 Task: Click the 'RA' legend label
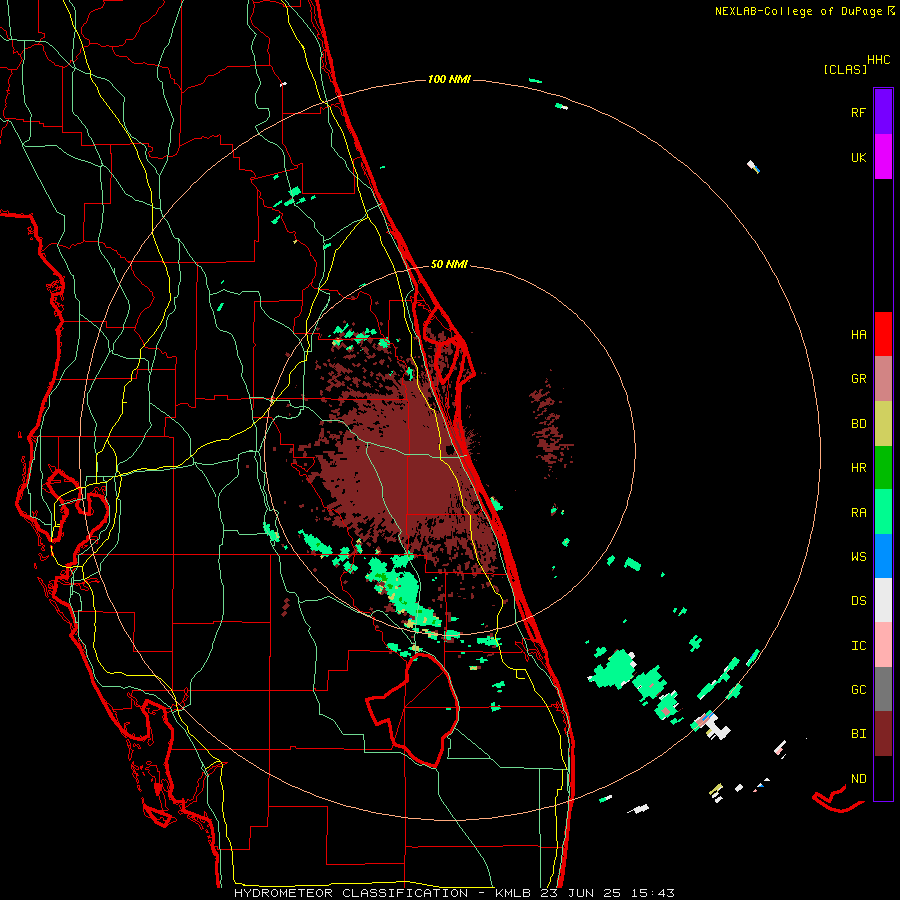(858, 513)
